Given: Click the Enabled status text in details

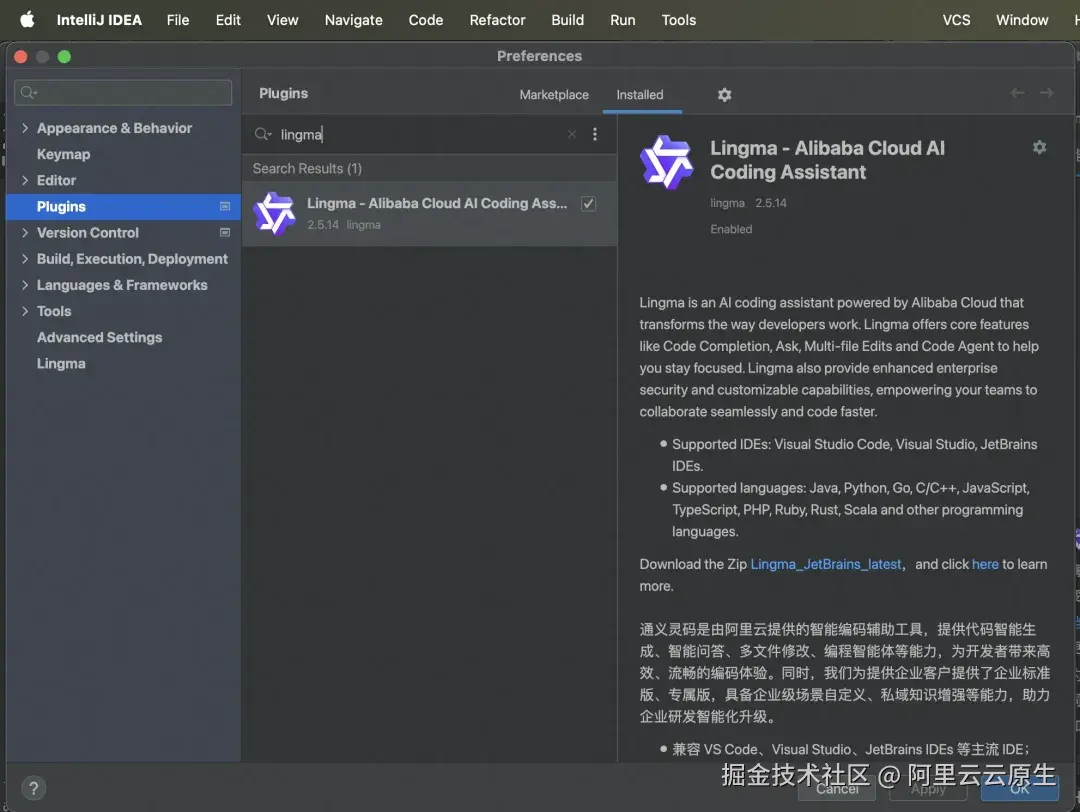Looking at the screenshot, I should pos(731,229).
